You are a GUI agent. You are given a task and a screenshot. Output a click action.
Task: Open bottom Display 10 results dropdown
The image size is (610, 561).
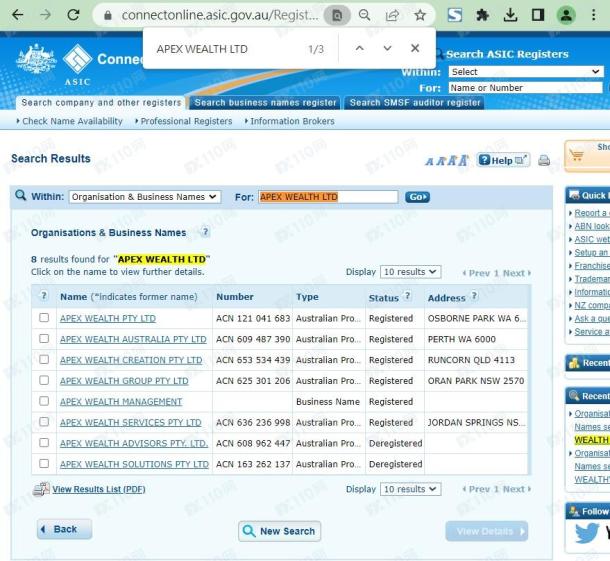point(410,489)
